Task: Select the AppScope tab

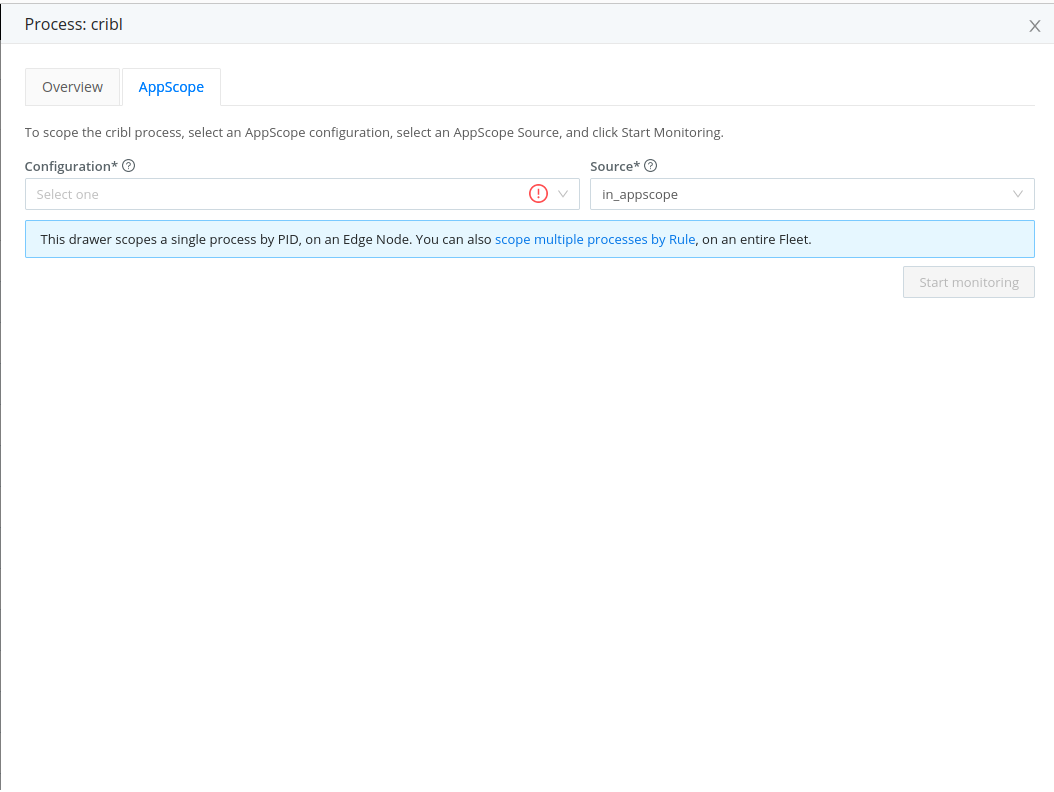Action: point(171,87)
